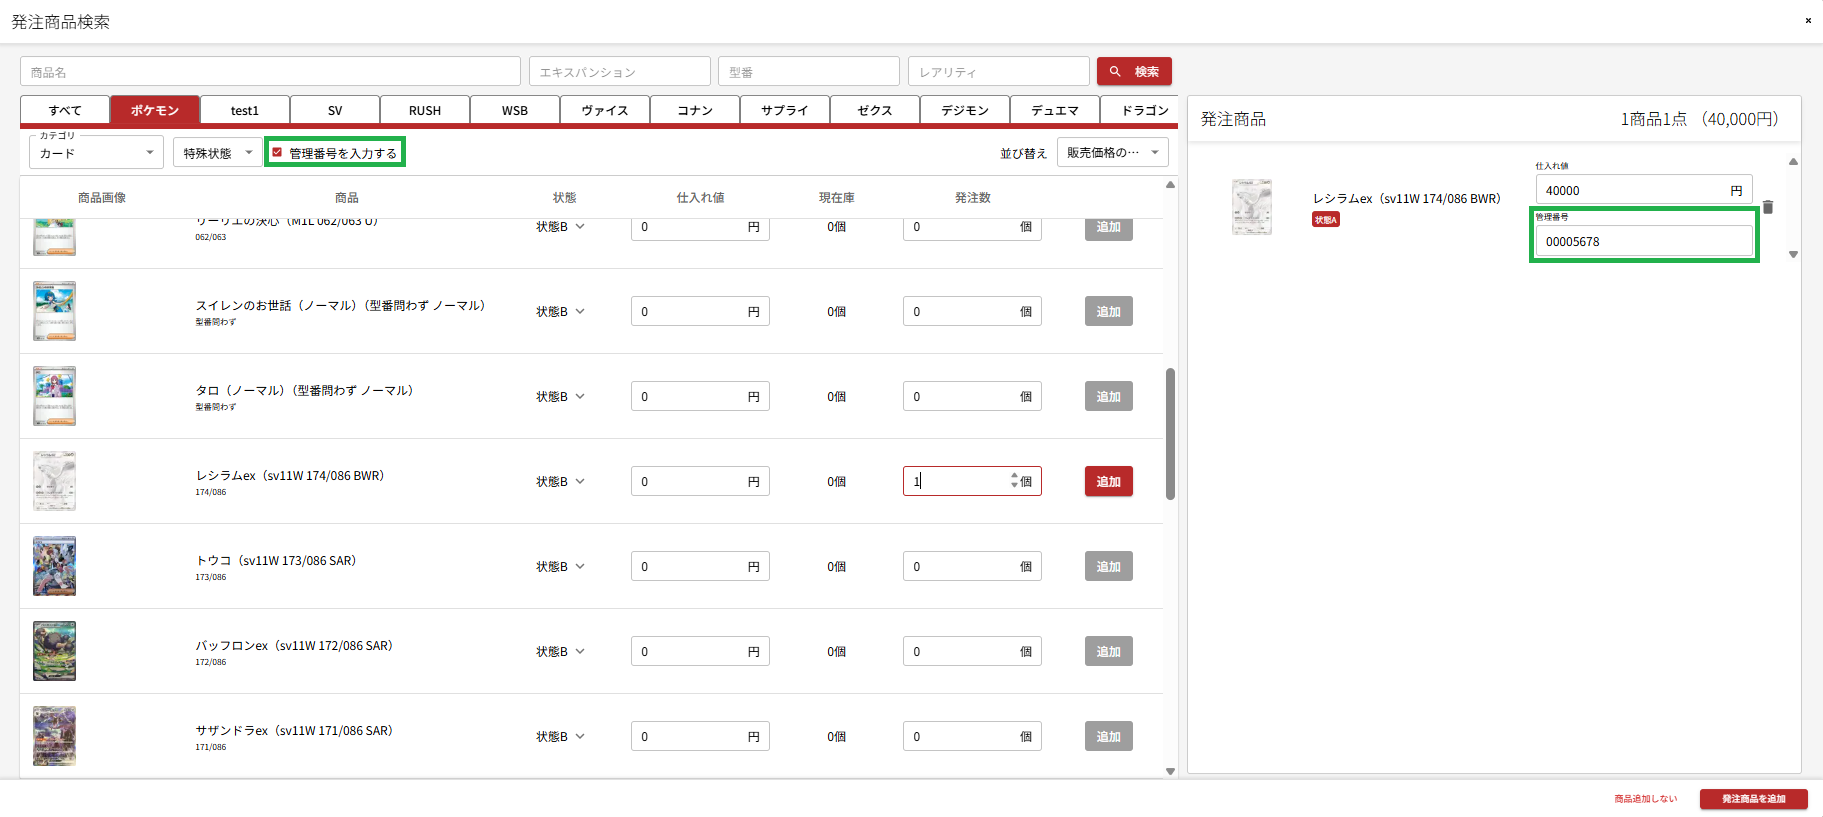Click product list scrollbar down arrow

tap(1170, 771)
